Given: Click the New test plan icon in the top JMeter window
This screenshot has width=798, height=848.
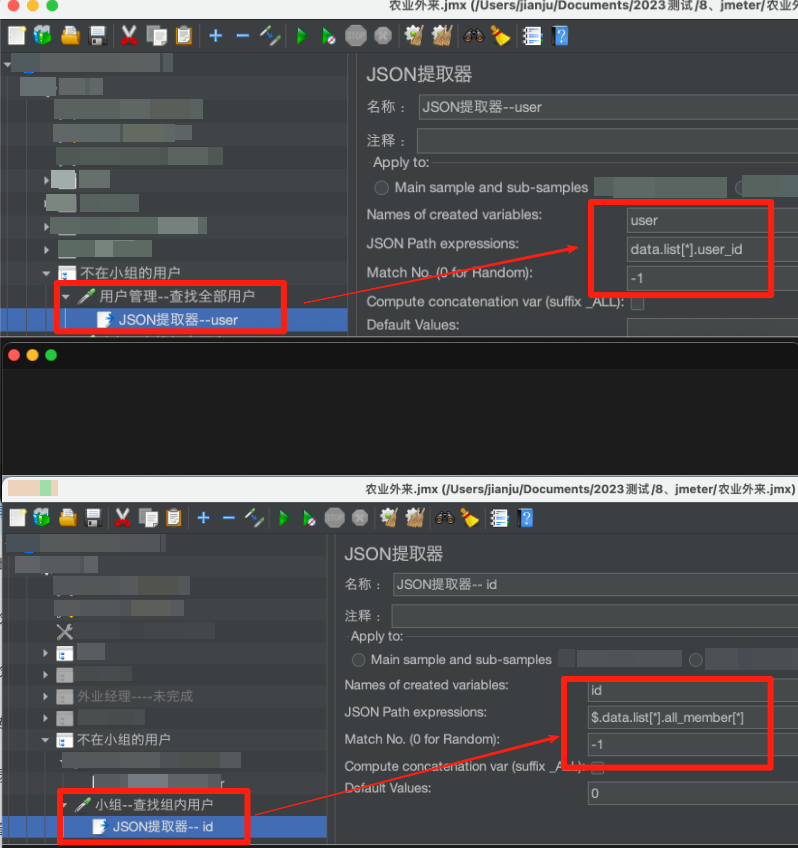Looking at the screenshot, I should click(17, 36).
